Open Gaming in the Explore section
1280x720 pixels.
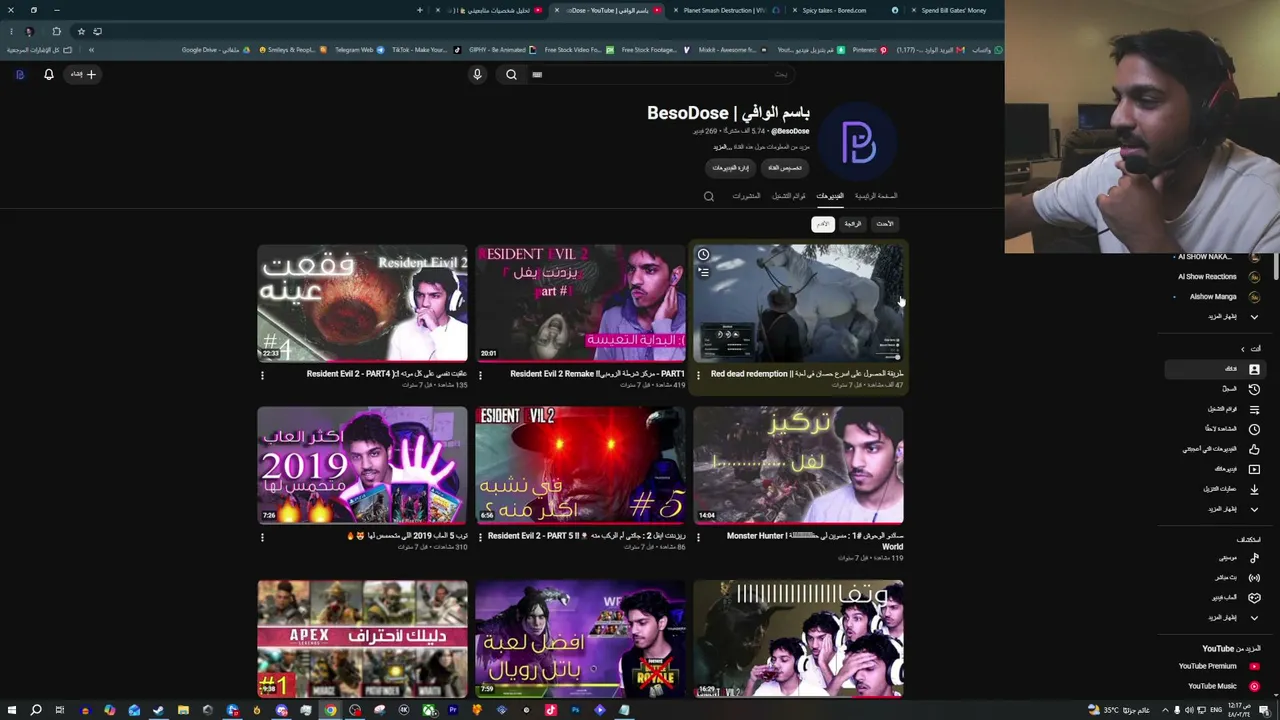(1216, 598)
